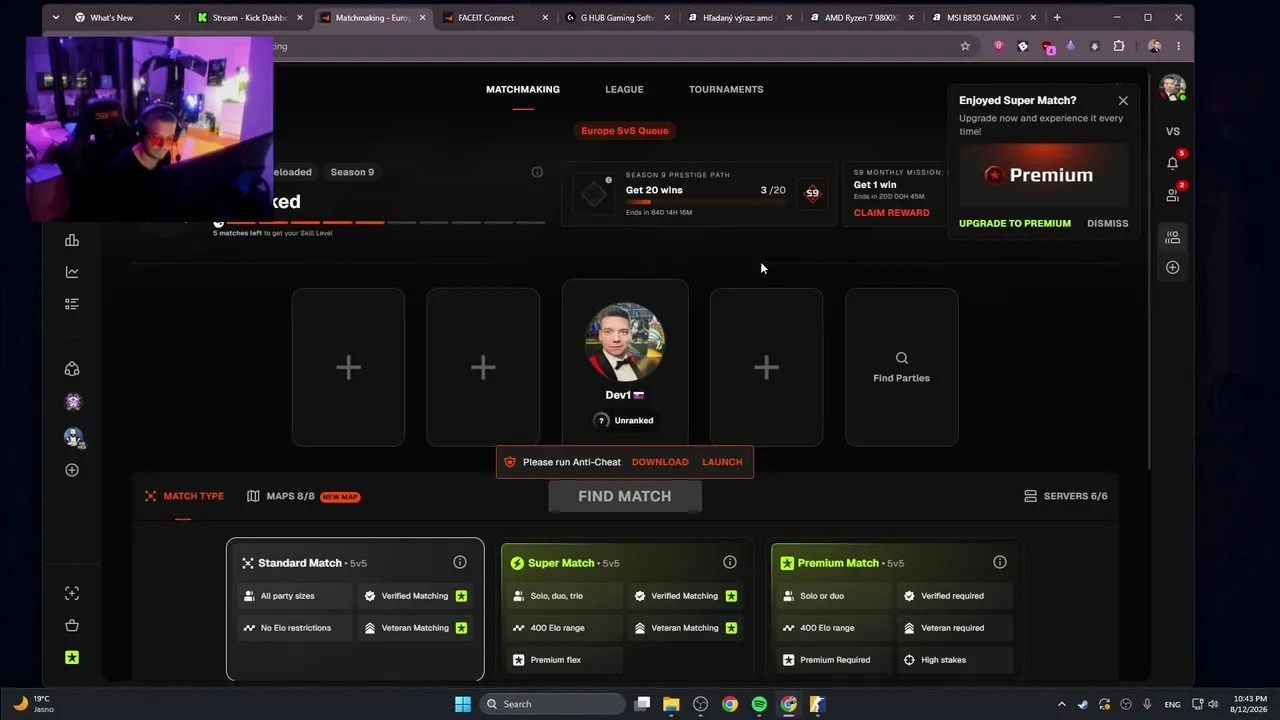Click the Find Match button
1280x720 pixels.
(625, 496)
